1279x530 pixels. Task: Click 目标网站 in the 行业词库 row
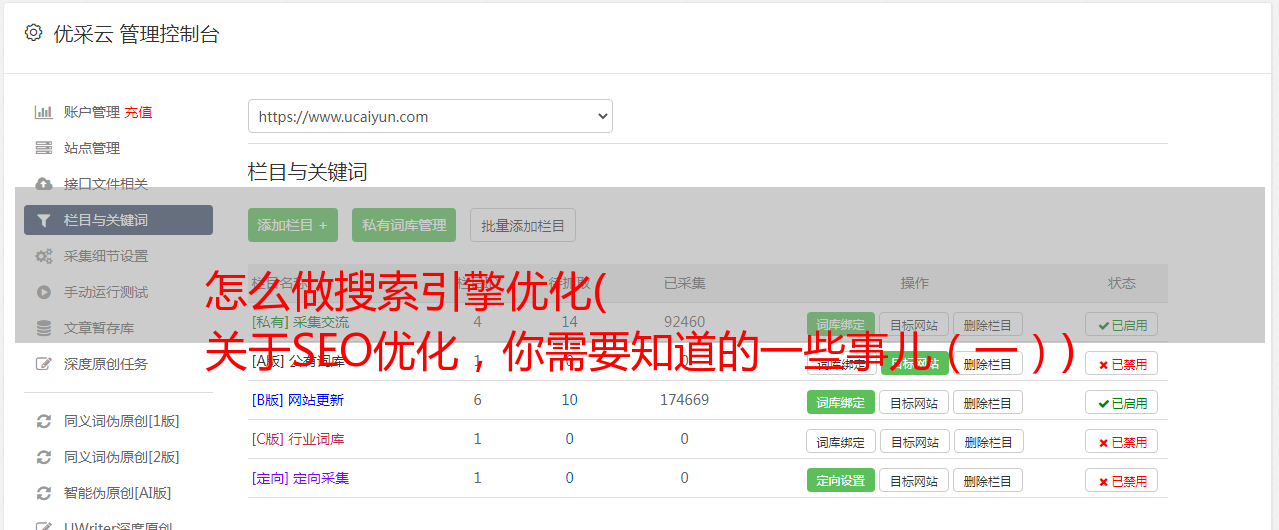(x=915, y=441)
